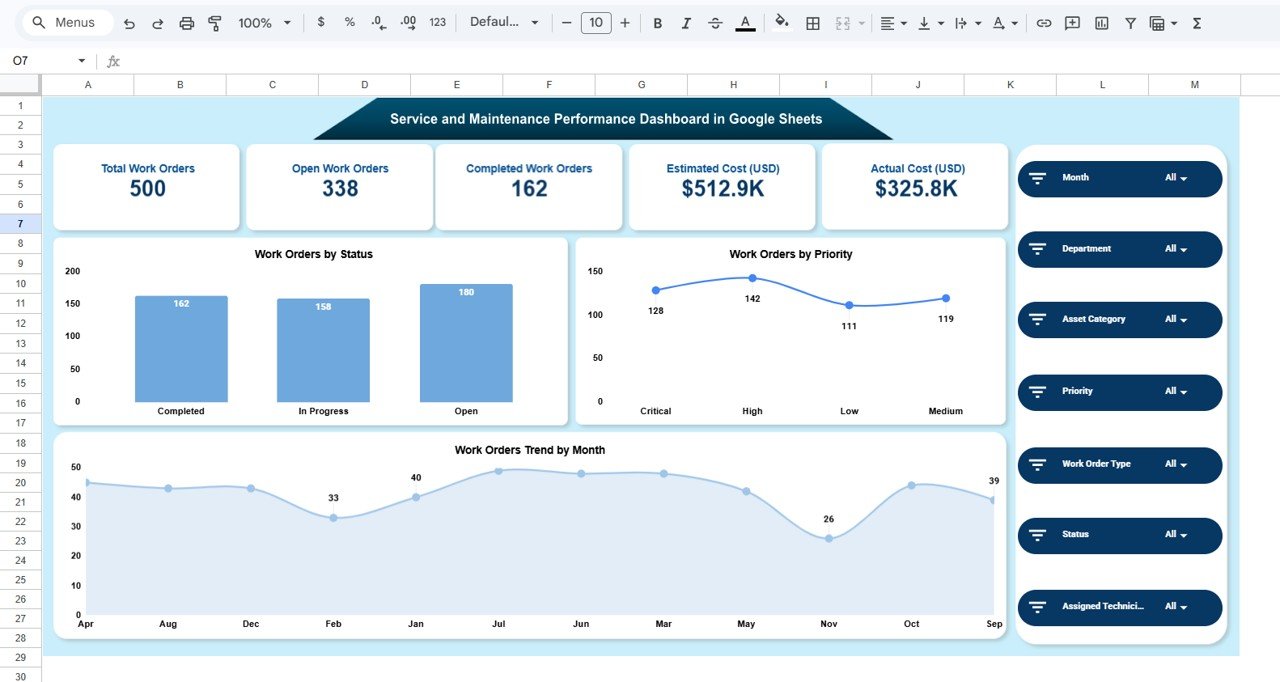Select the paint format tool

pos(214,22)
